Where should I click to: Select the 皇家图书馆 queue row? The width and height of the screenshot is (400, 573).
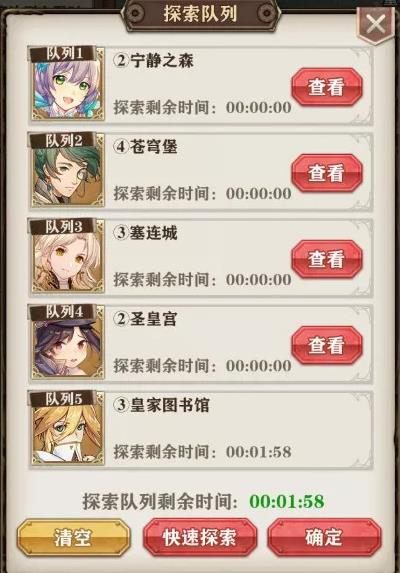click(201, 429)
